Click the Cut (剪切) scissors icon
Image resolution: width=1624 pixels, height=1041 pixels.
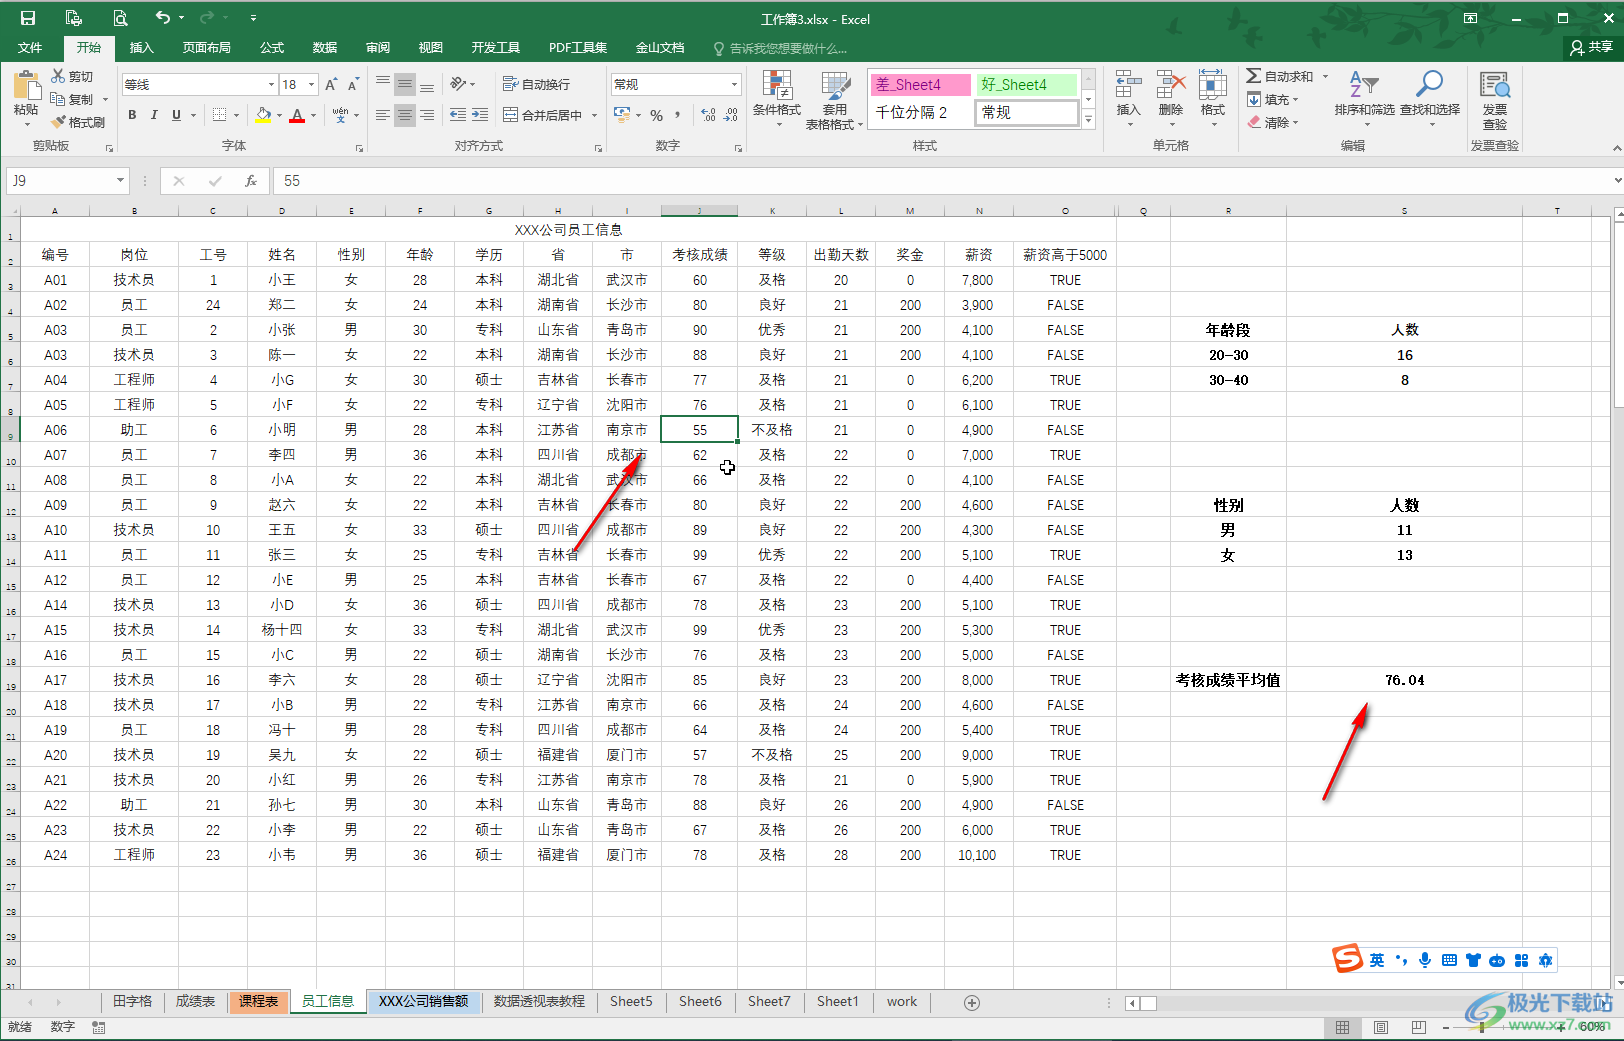tap(59, 76)
